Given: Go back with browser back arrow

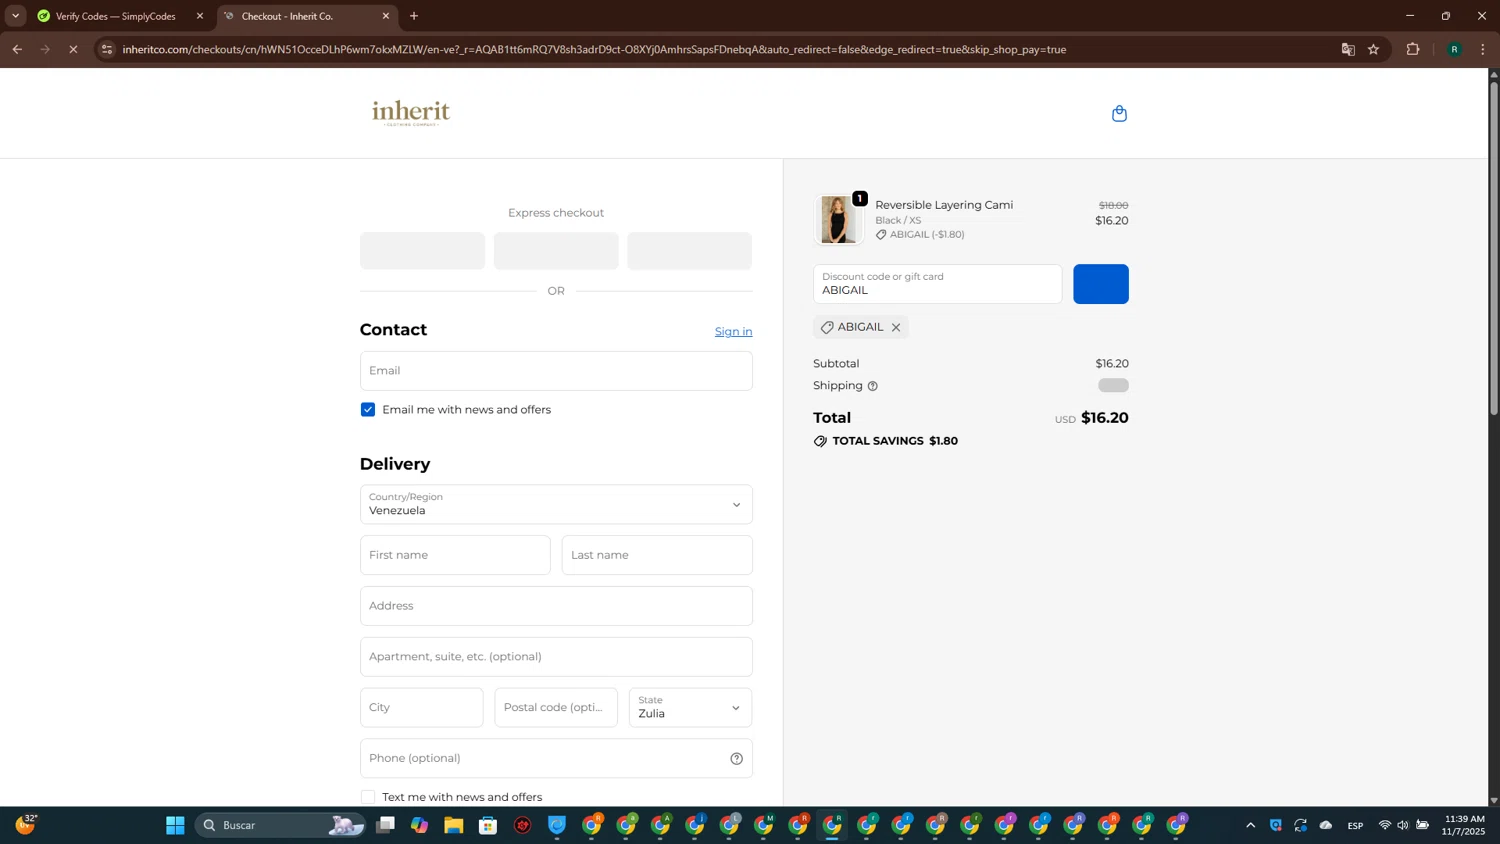Looking at the screenshot, I should point(17,49).
